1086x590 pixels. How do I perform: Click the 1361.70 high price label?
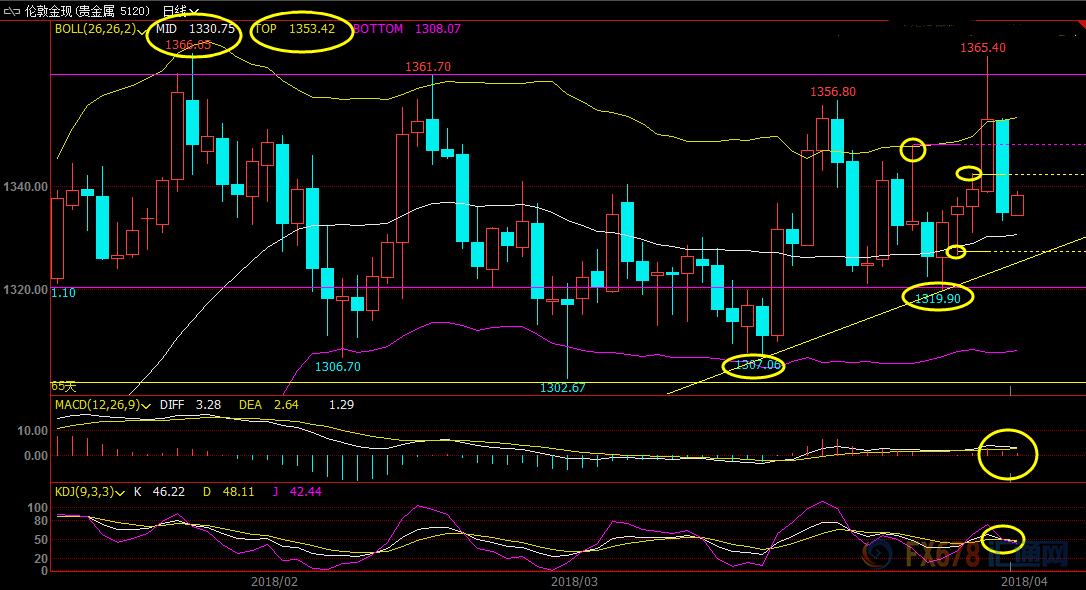click(428, 67)
